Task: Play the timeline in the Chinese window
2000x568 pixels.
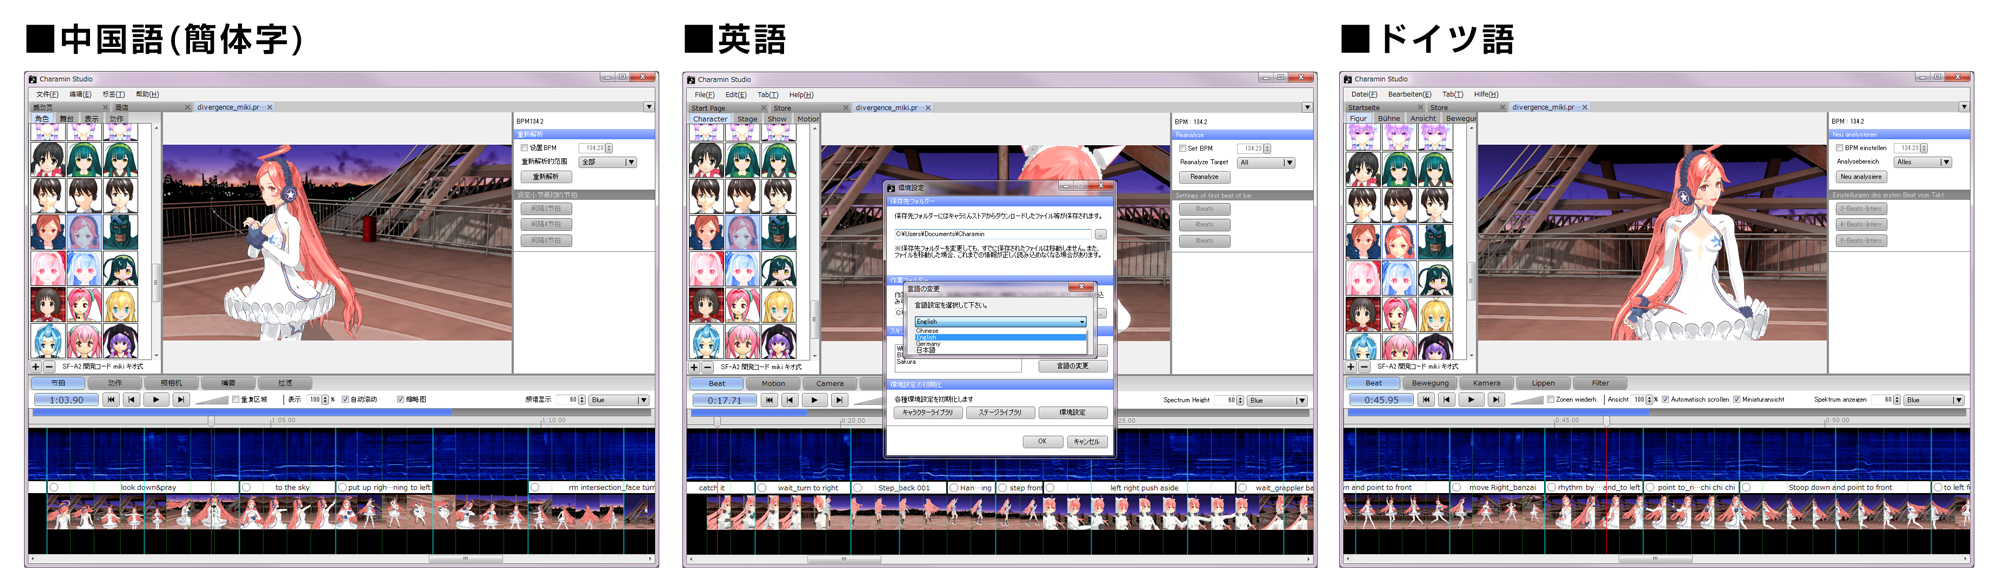Action: [156, 400]
